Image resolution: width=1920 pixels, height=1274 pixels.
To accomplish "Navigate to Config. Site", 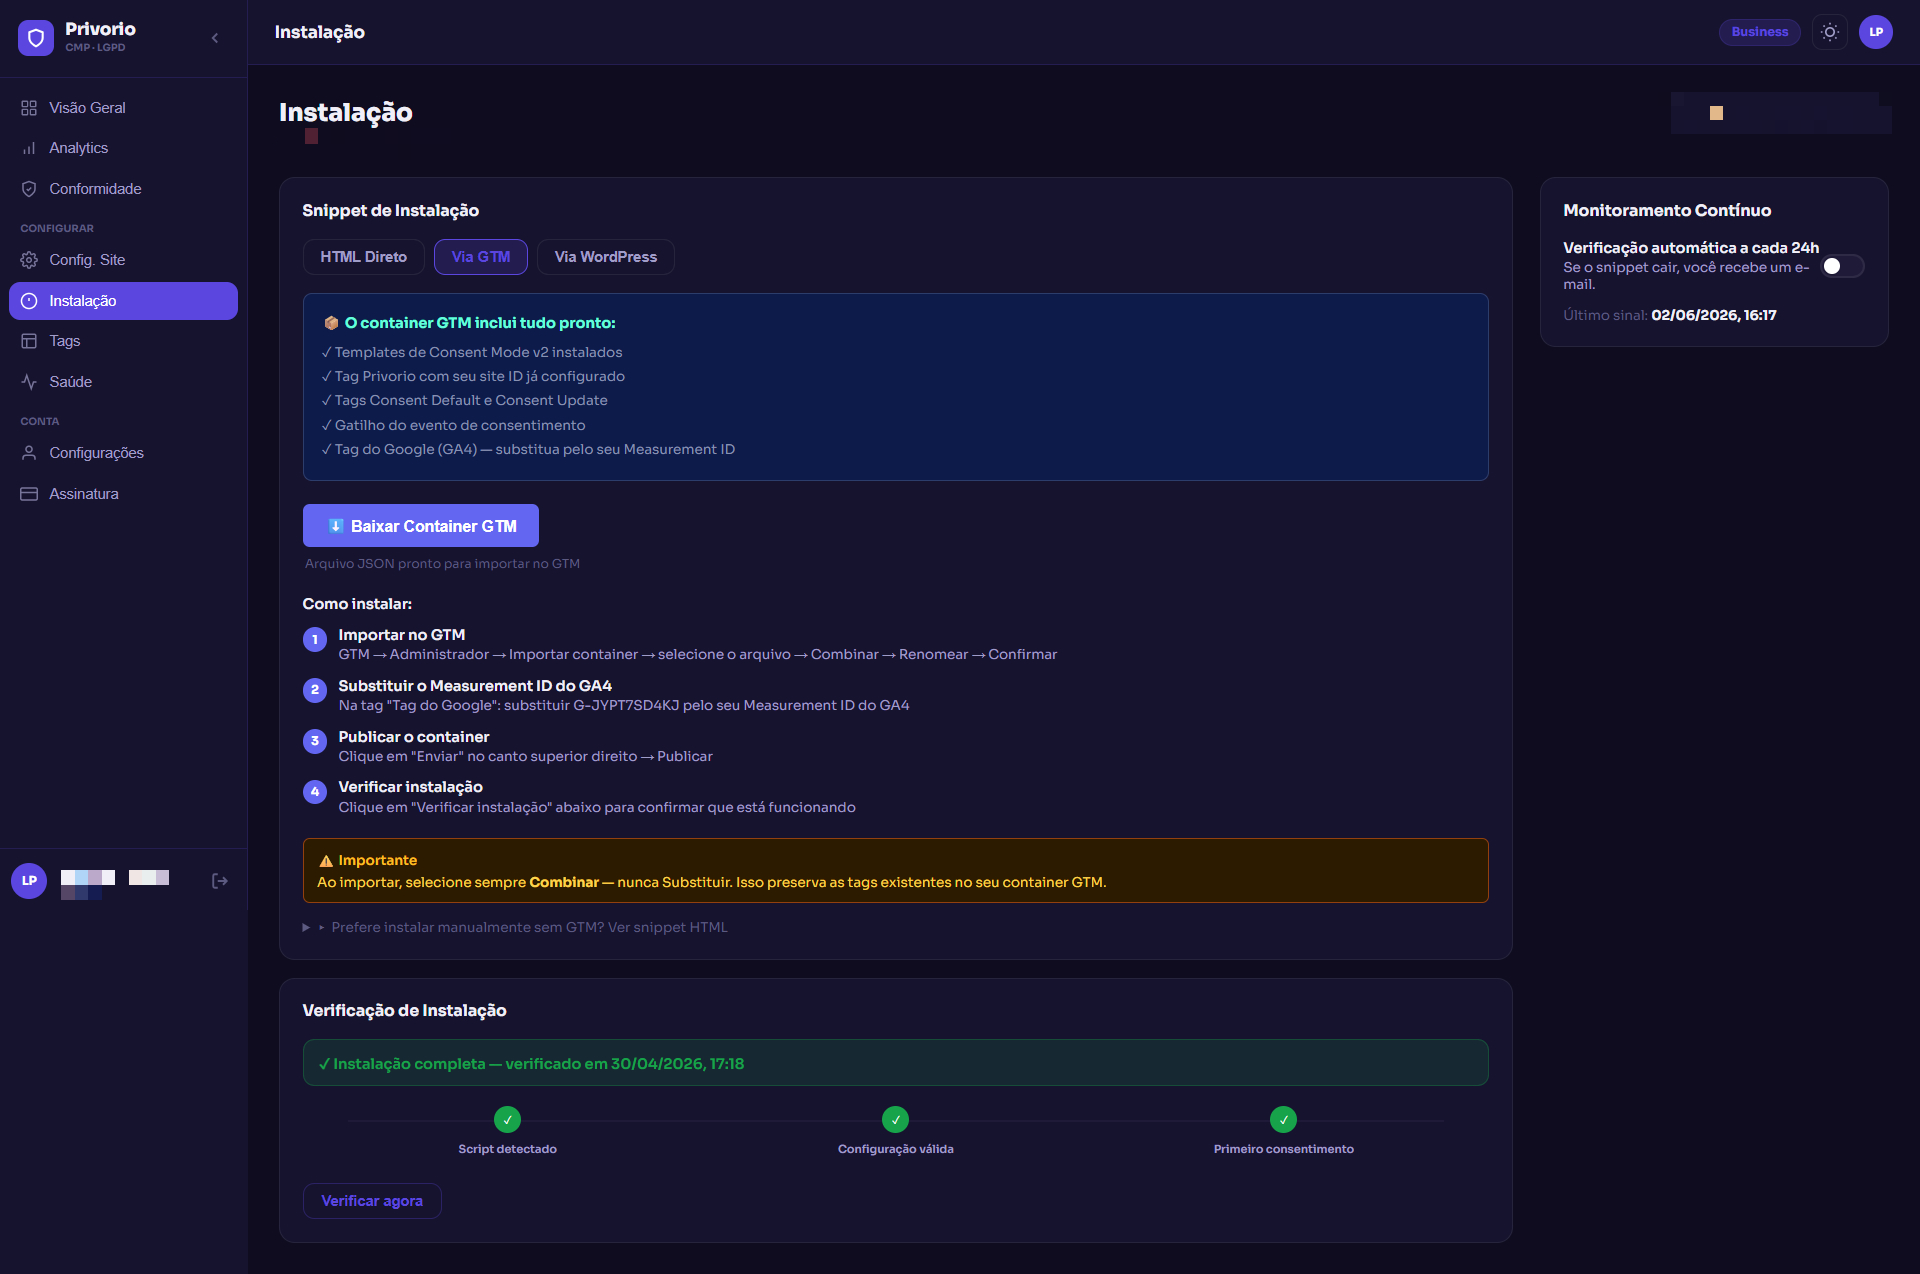I will point(123,260).
